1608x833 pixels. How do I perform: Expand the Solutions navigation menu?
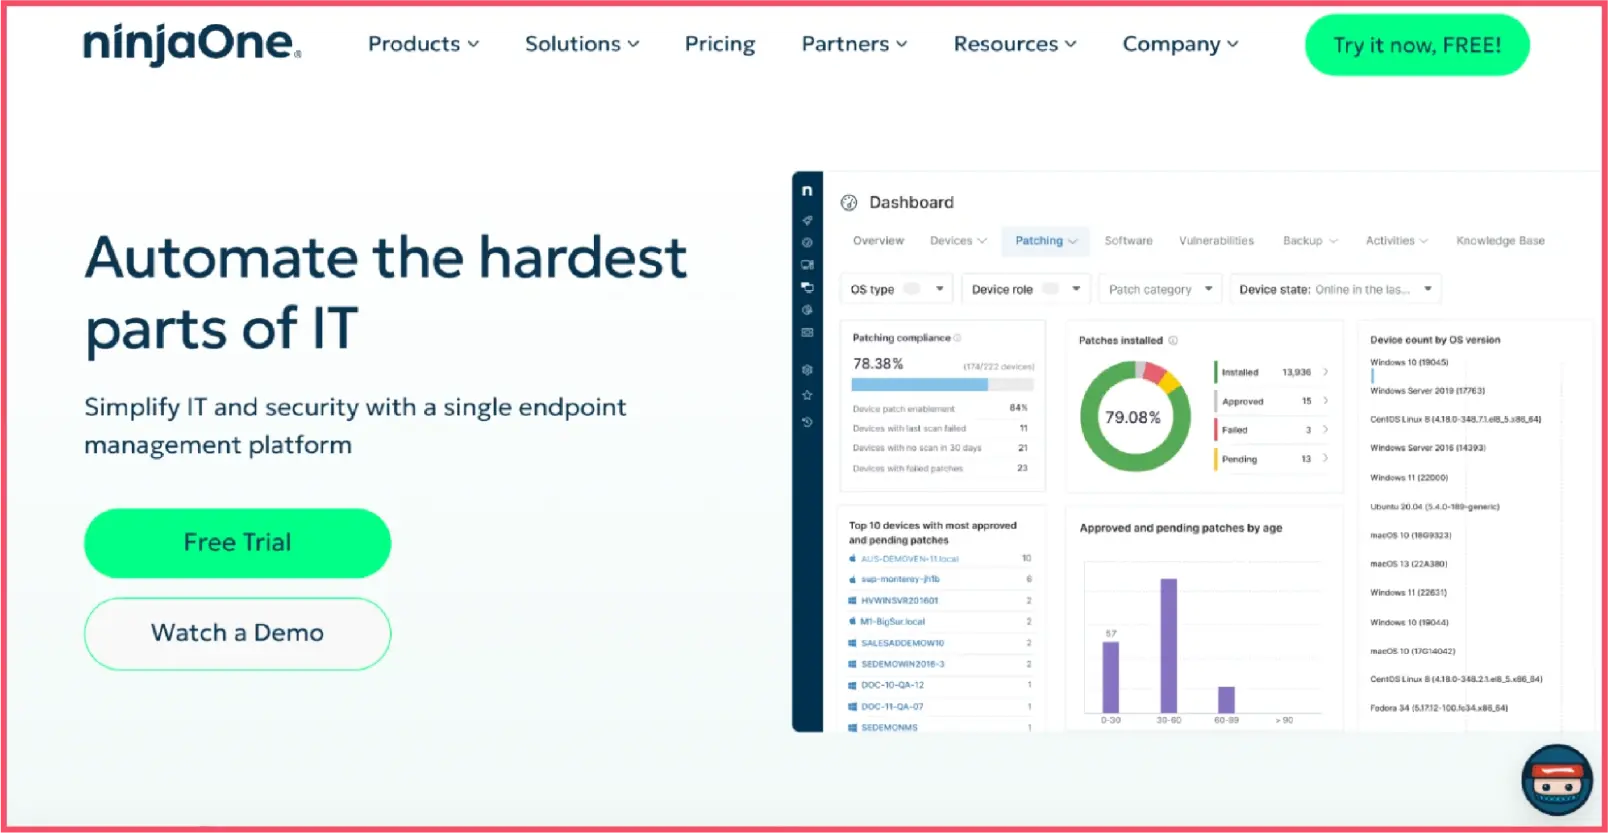click(x=582, y=44)
